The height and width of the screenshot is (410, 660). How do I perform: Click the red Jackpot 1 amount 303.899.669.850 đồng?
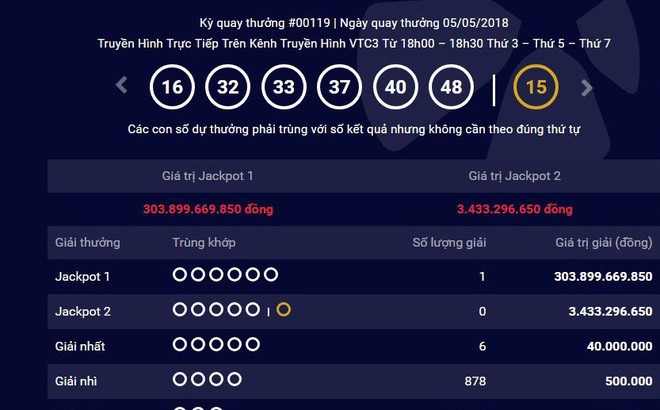click(208, 210)
